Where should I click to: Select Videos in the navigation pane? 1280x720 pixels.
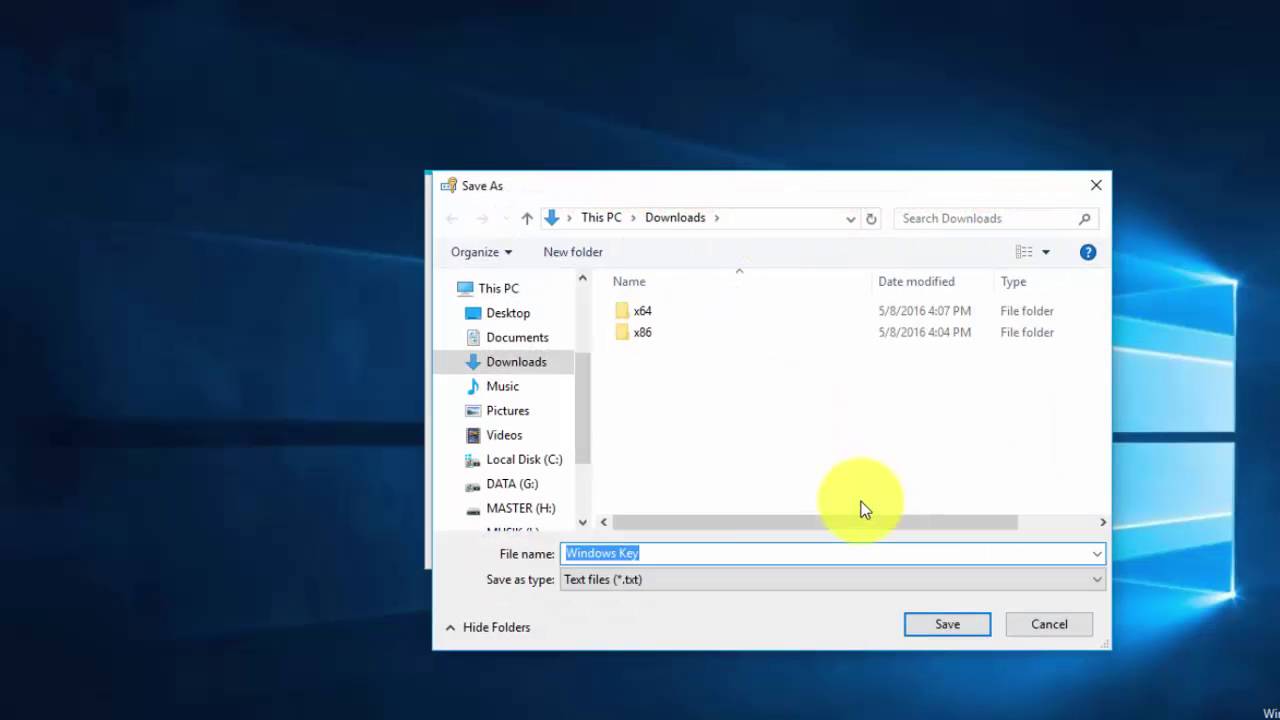coord(504,435)
